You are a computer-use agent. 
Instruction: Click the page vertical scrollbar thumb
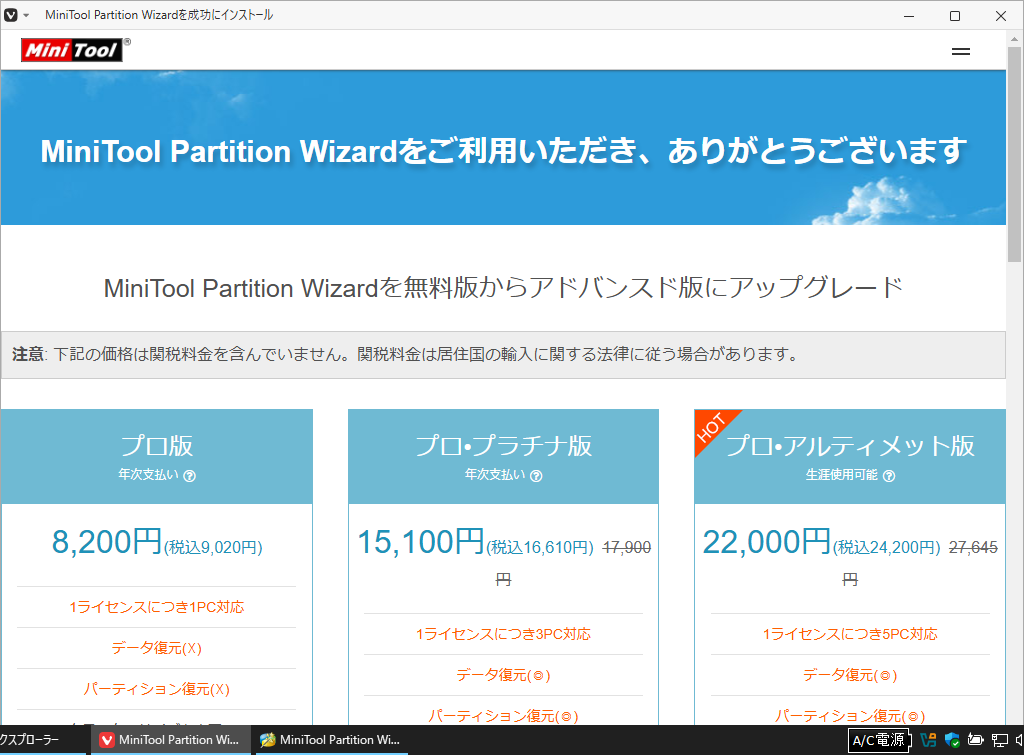point(1014,154)
